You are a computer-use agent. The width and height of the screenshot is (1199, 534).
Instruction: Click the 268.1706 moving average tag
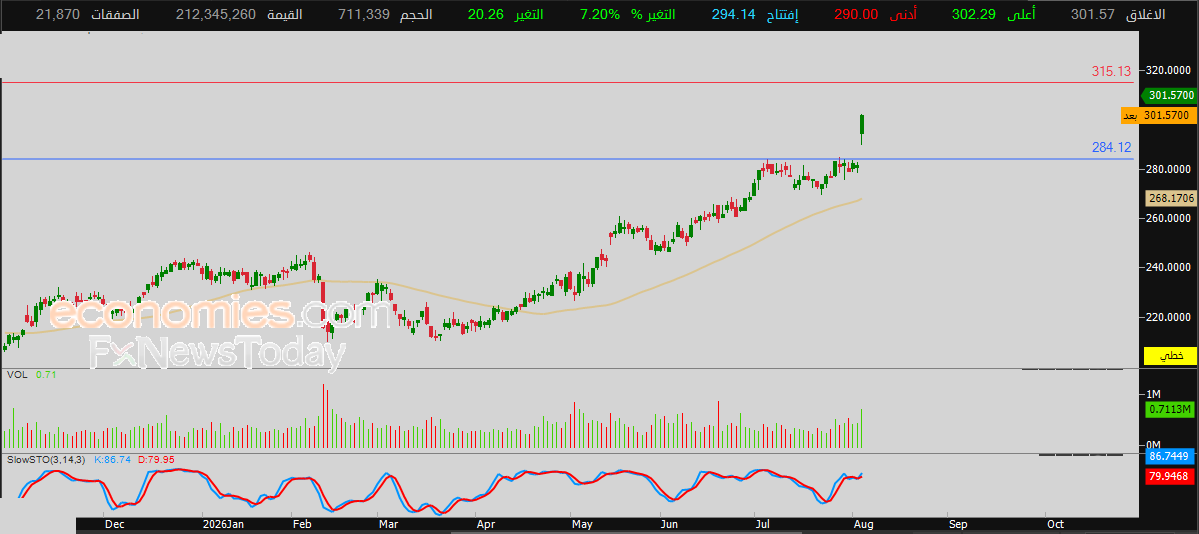(x=1170, y=199)
